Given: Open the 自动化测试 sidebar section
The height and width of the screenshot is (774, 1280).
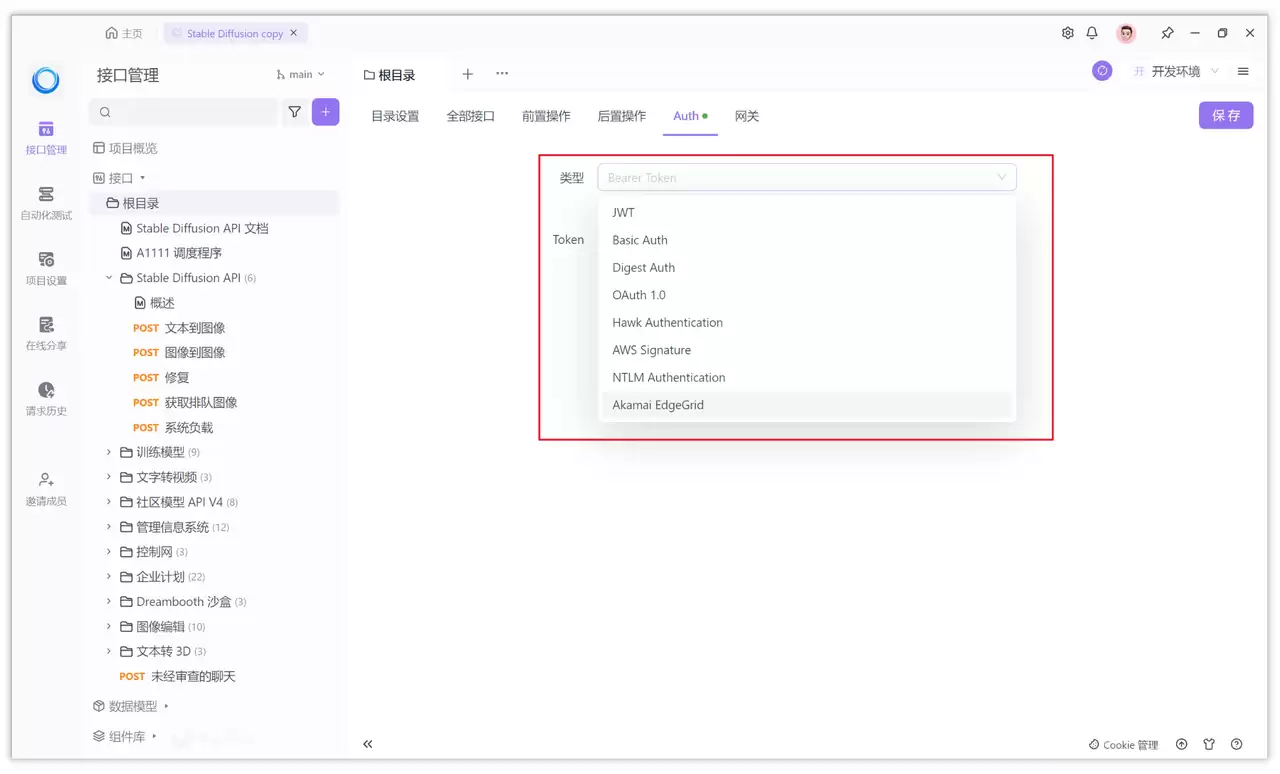Looking at the screenshot, I should [x=46, y=203].
